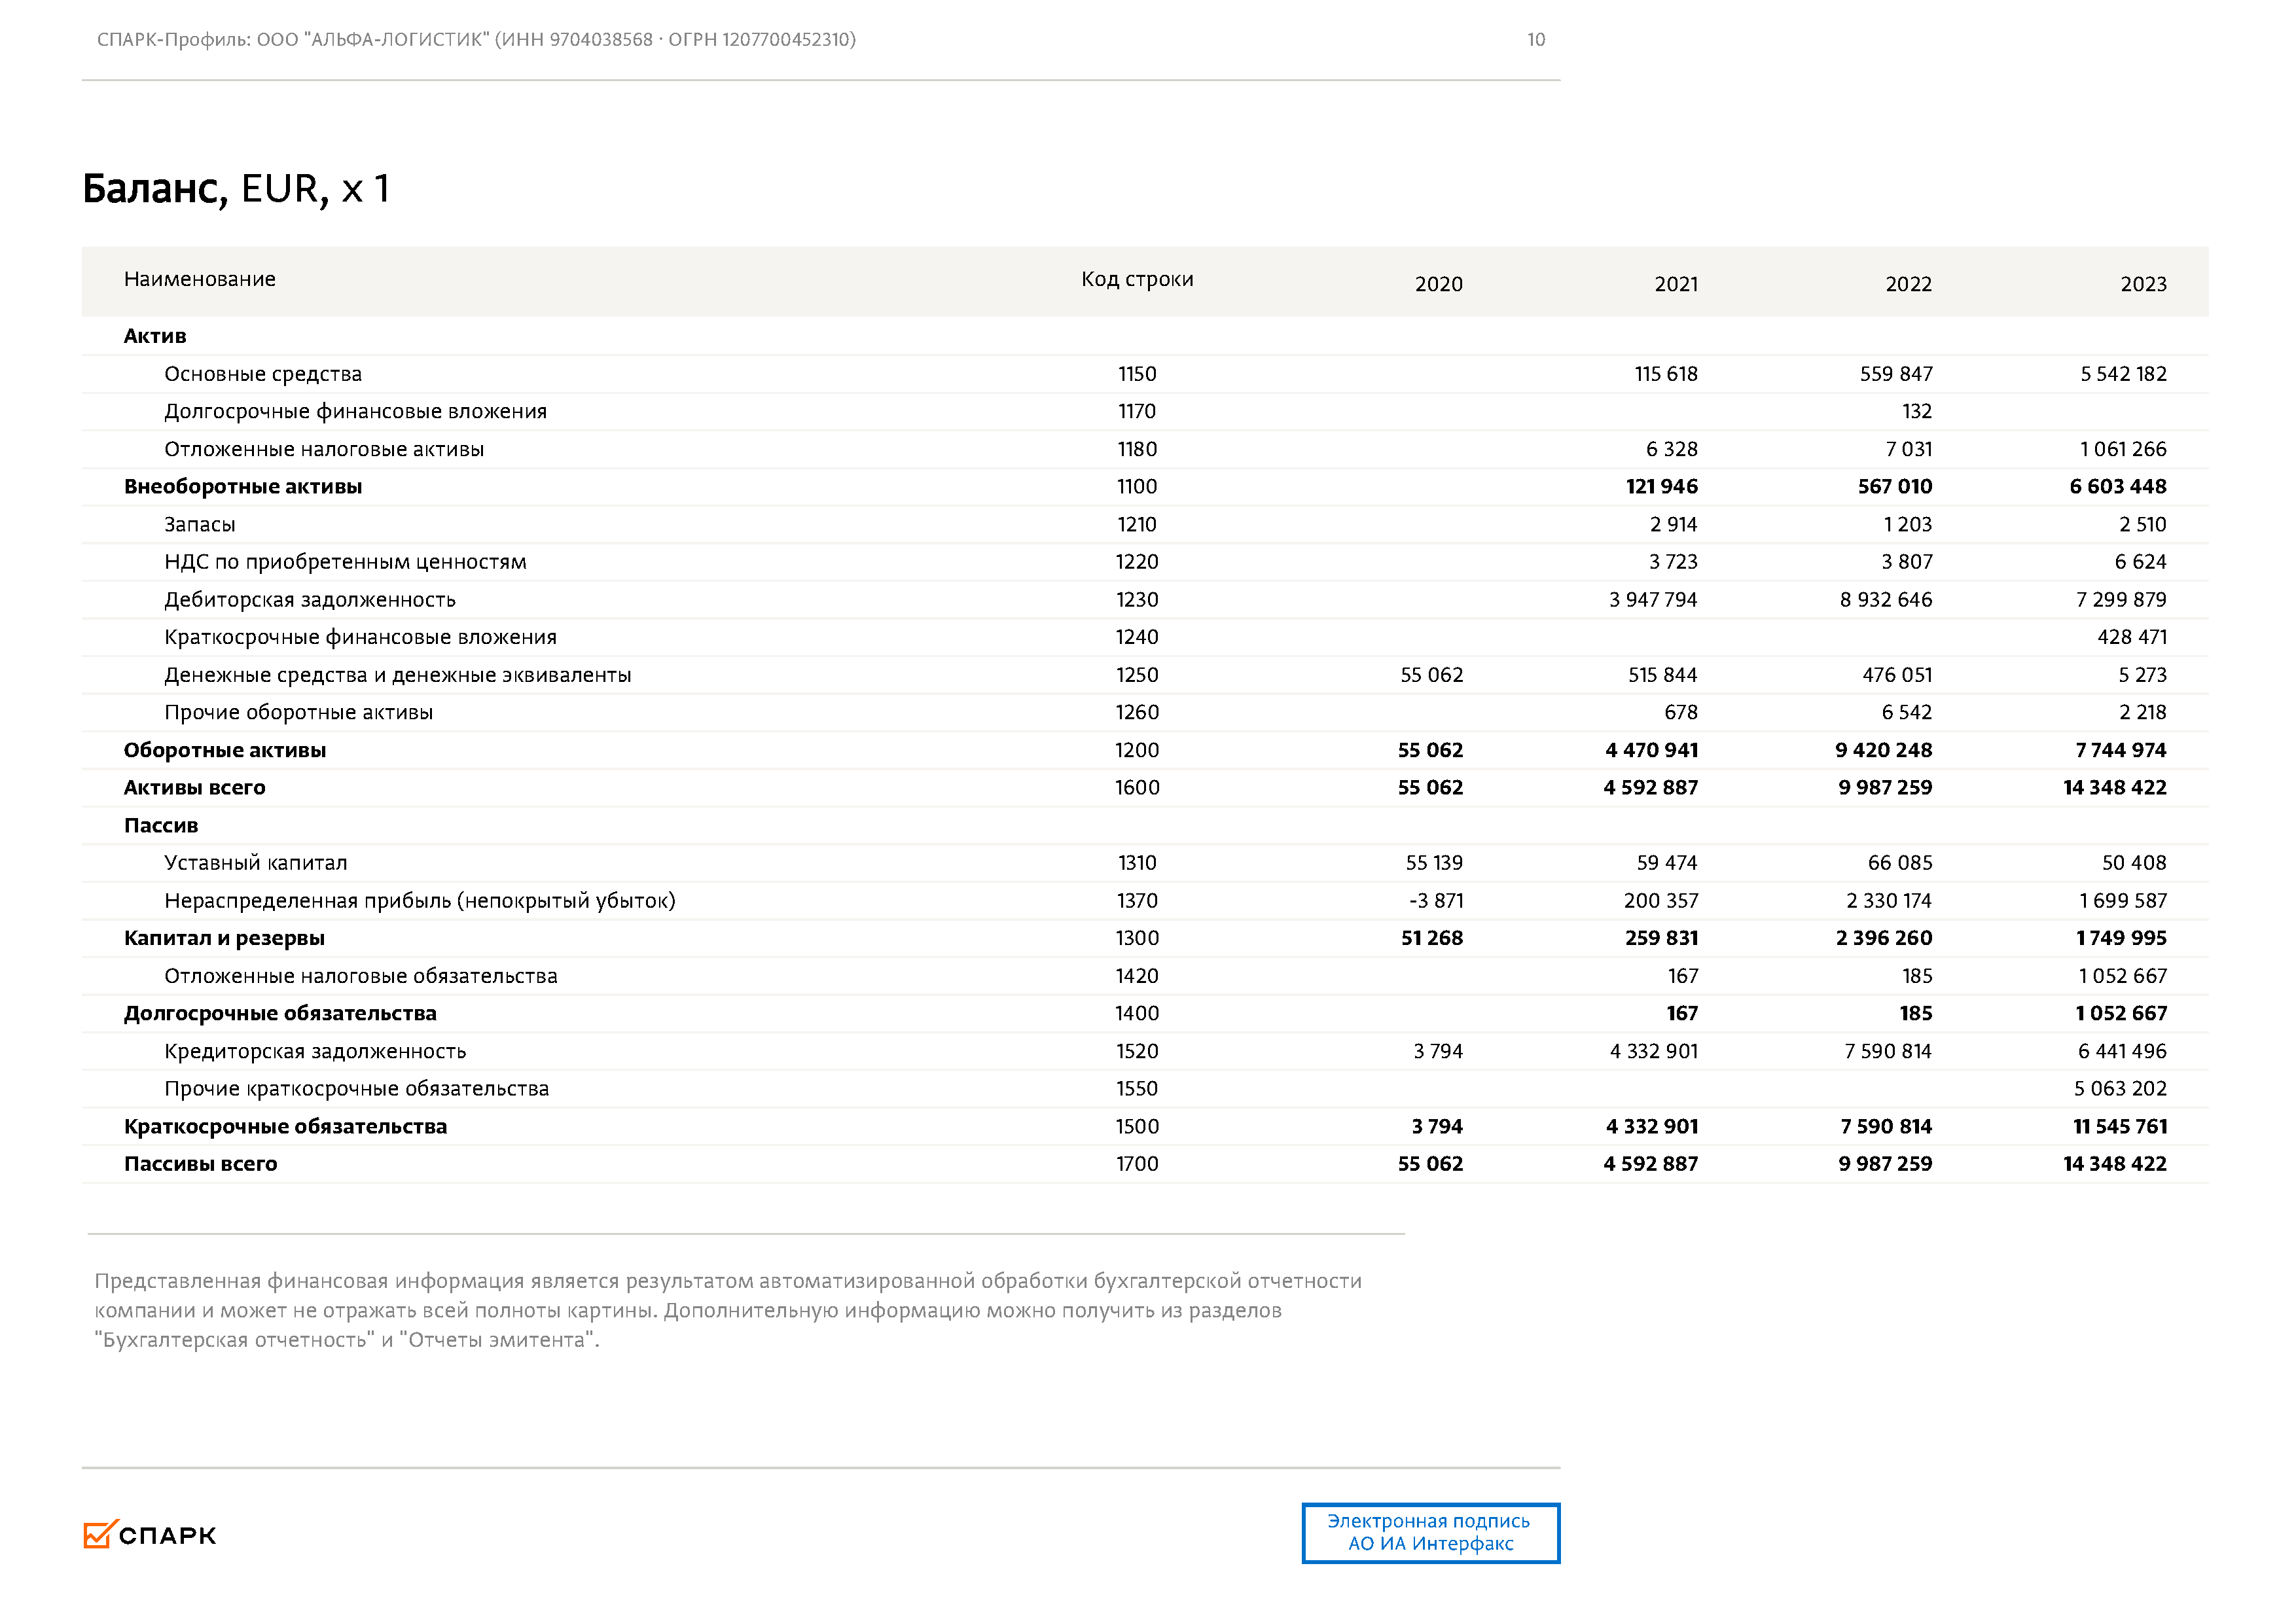Select the Дебиторская задолженность row
The width and height of the screenshot is (2296, 1623).
tap(310, 600)
